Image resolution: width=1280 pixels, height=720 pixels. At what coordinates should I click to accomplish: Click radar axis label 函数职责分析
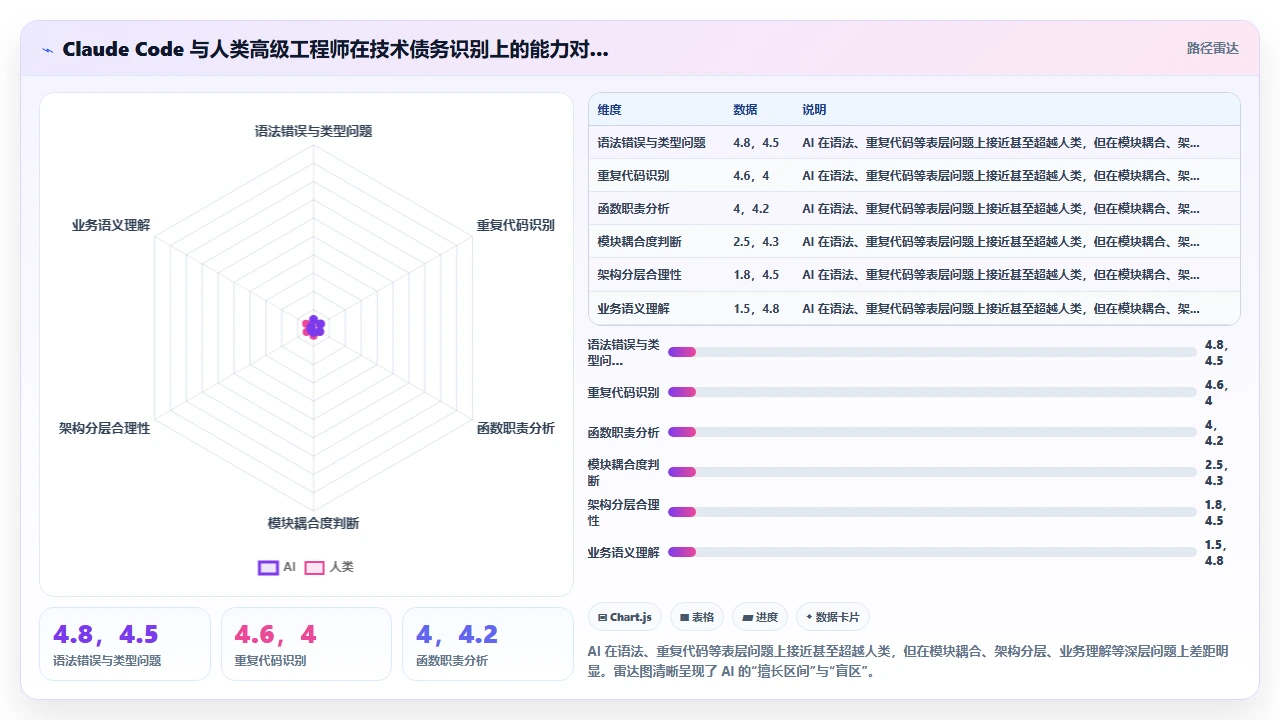pyautogui.click(x=516, y=428)
